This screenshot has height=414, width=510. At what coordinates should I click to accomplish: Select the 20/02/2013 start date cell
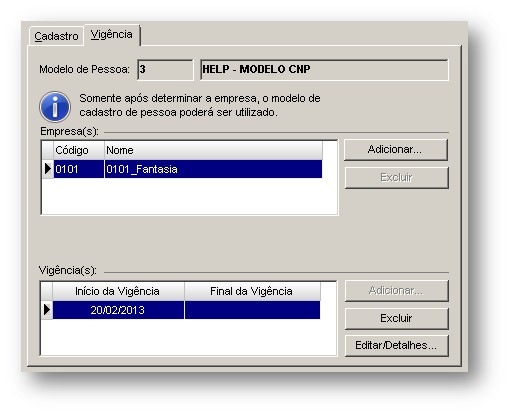118,310
